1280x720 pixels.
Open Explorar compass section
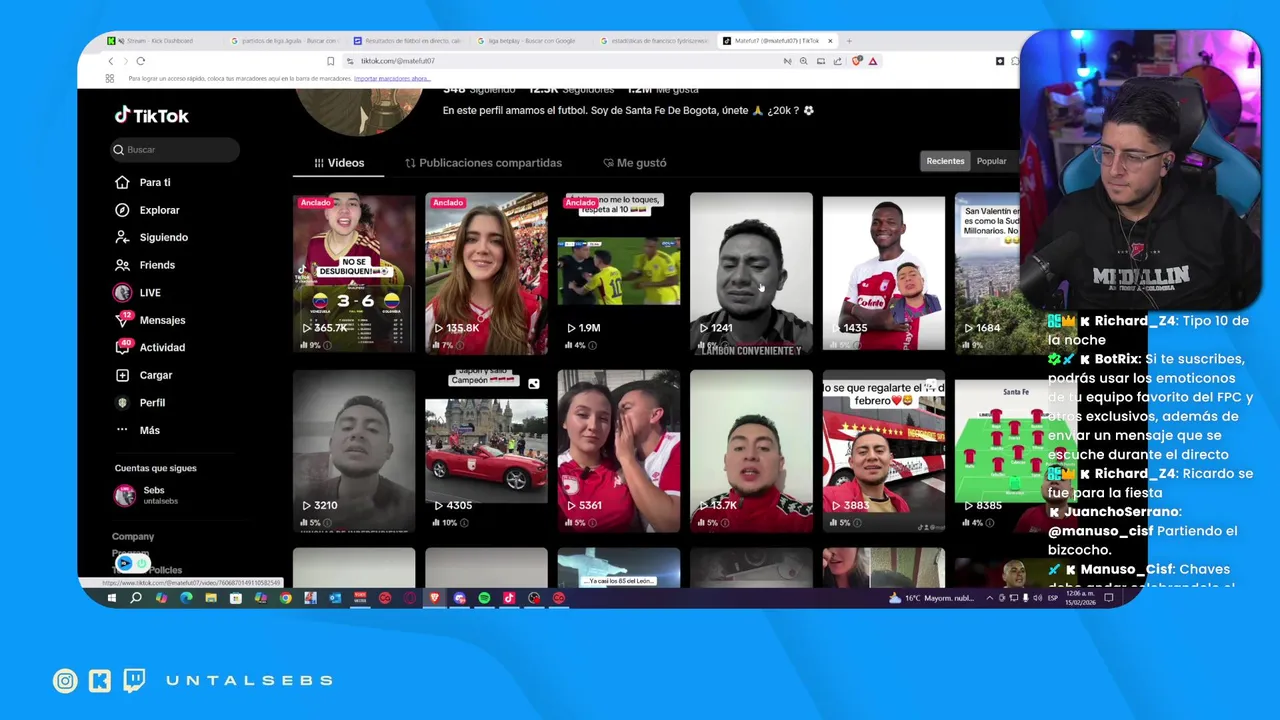tap(147, 210)
